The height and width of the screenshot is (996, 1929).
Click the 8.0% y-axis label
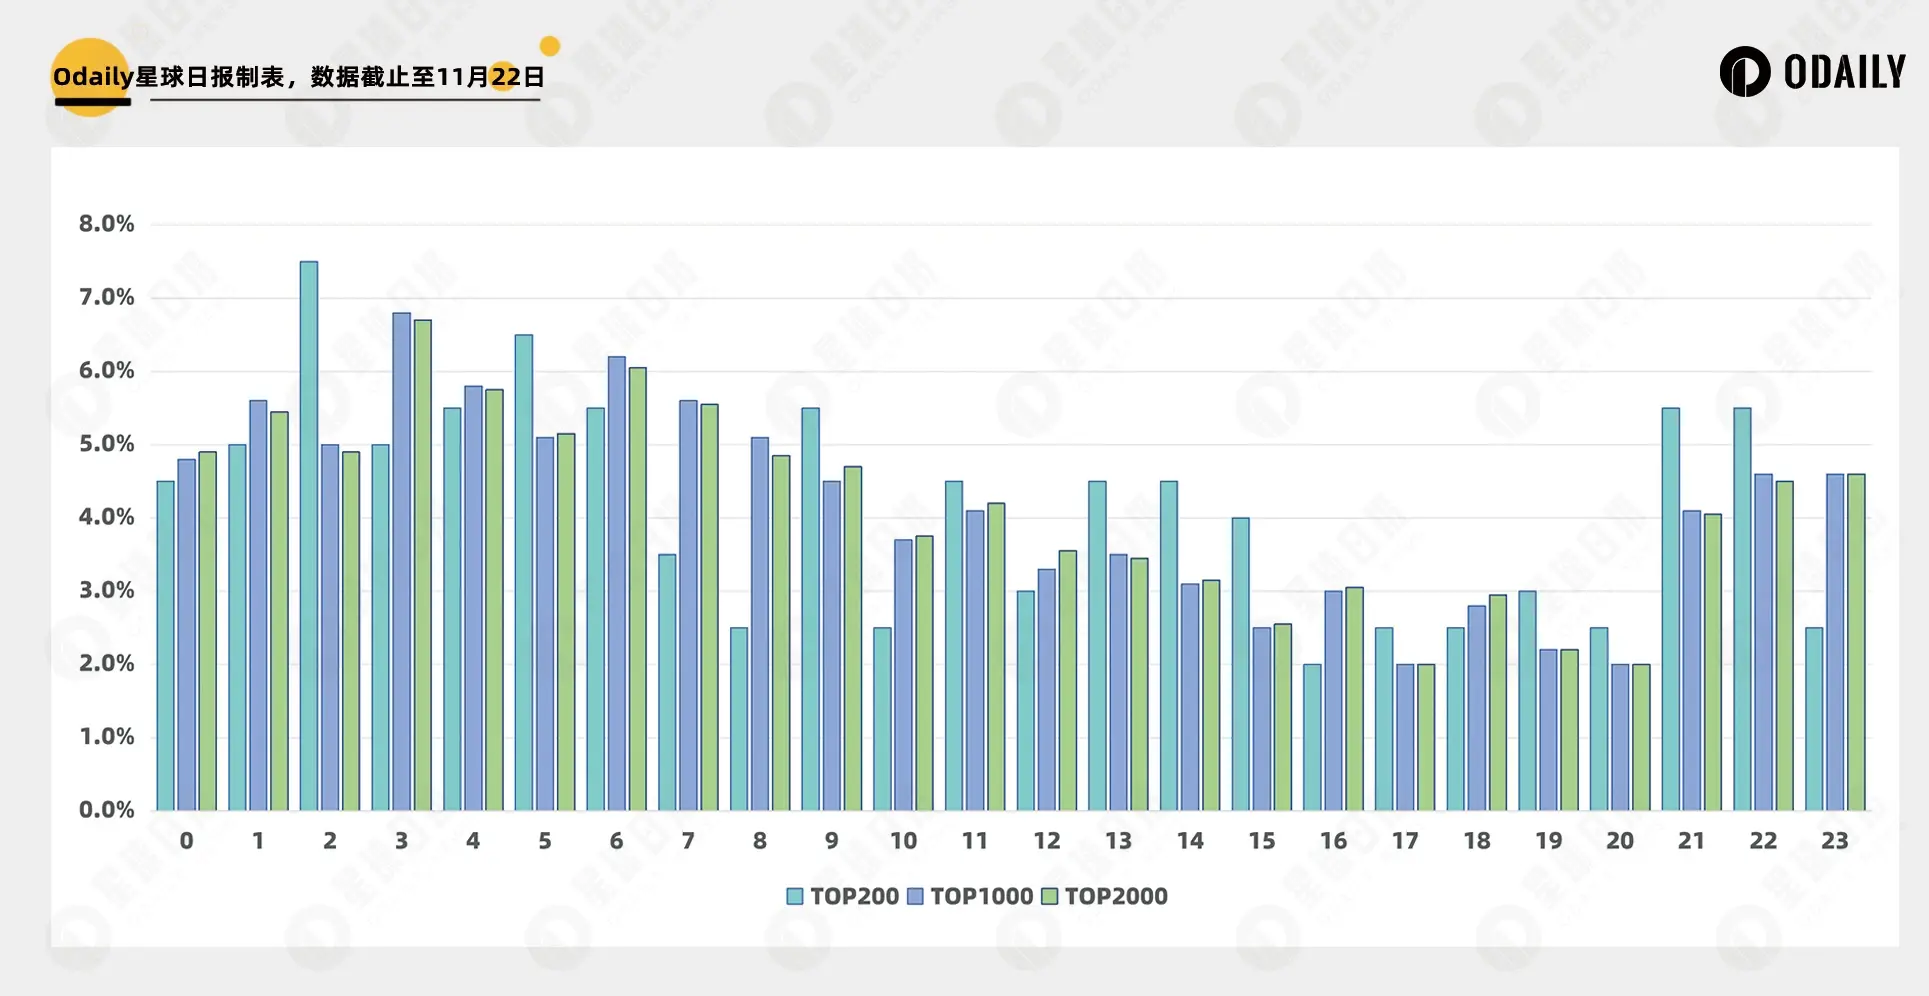106,224
